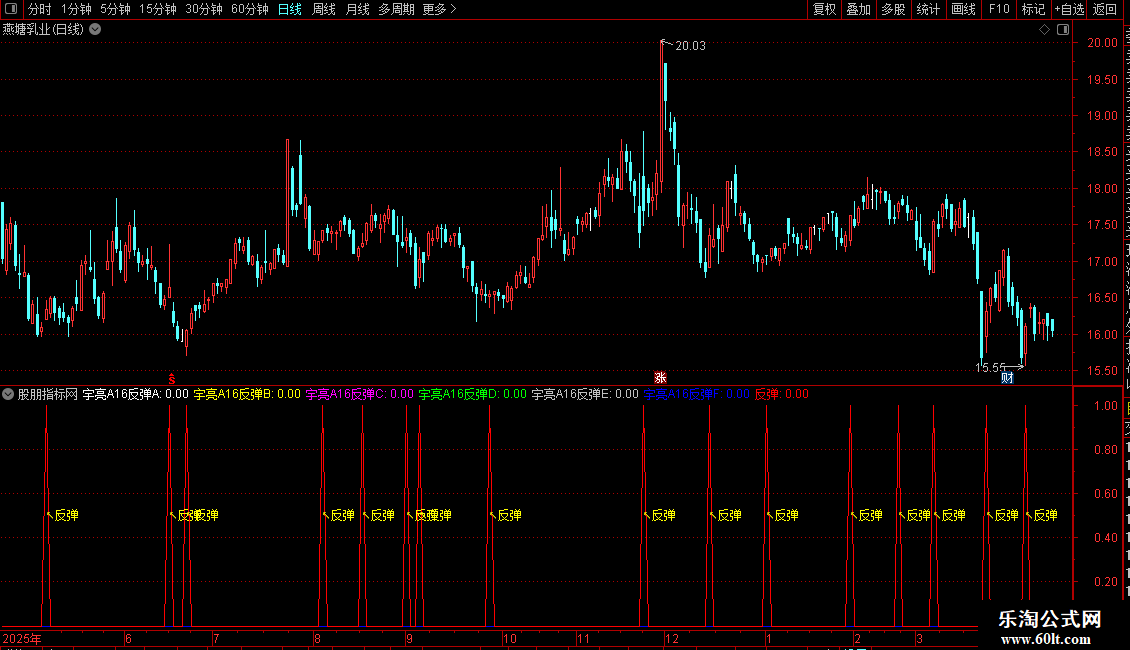Switch to 周线 weekly chart
The width and height of the screenshot is (1130, 650).
point(324,9)
